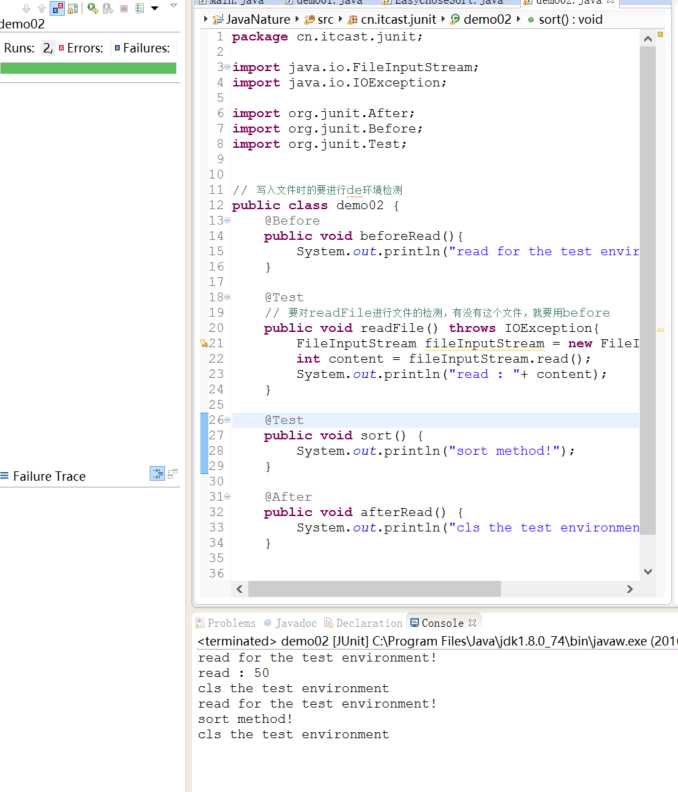
Task: Click the @Before annotation on line 13
Action: [x=292, y=221]
